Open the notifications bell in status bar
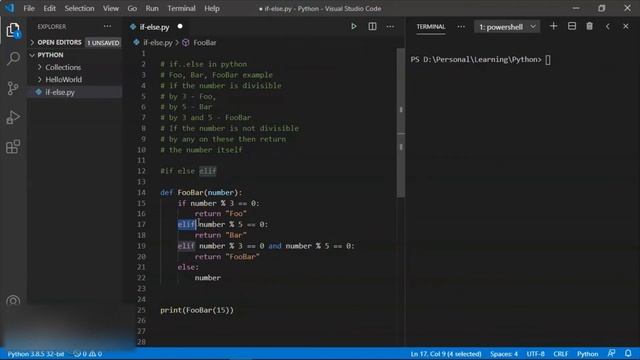Image resolution: width=640 pixels, height=360 pixels. [x=628, y=353]
